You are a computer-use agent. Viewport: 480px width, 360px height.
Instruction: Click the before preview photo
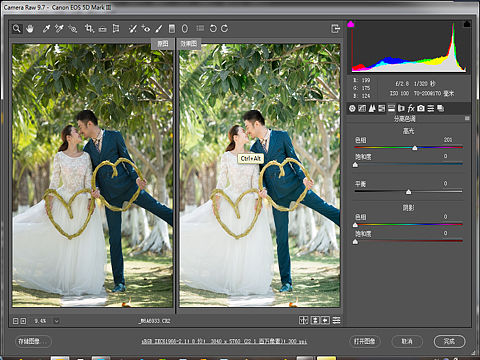coord(92,175)
